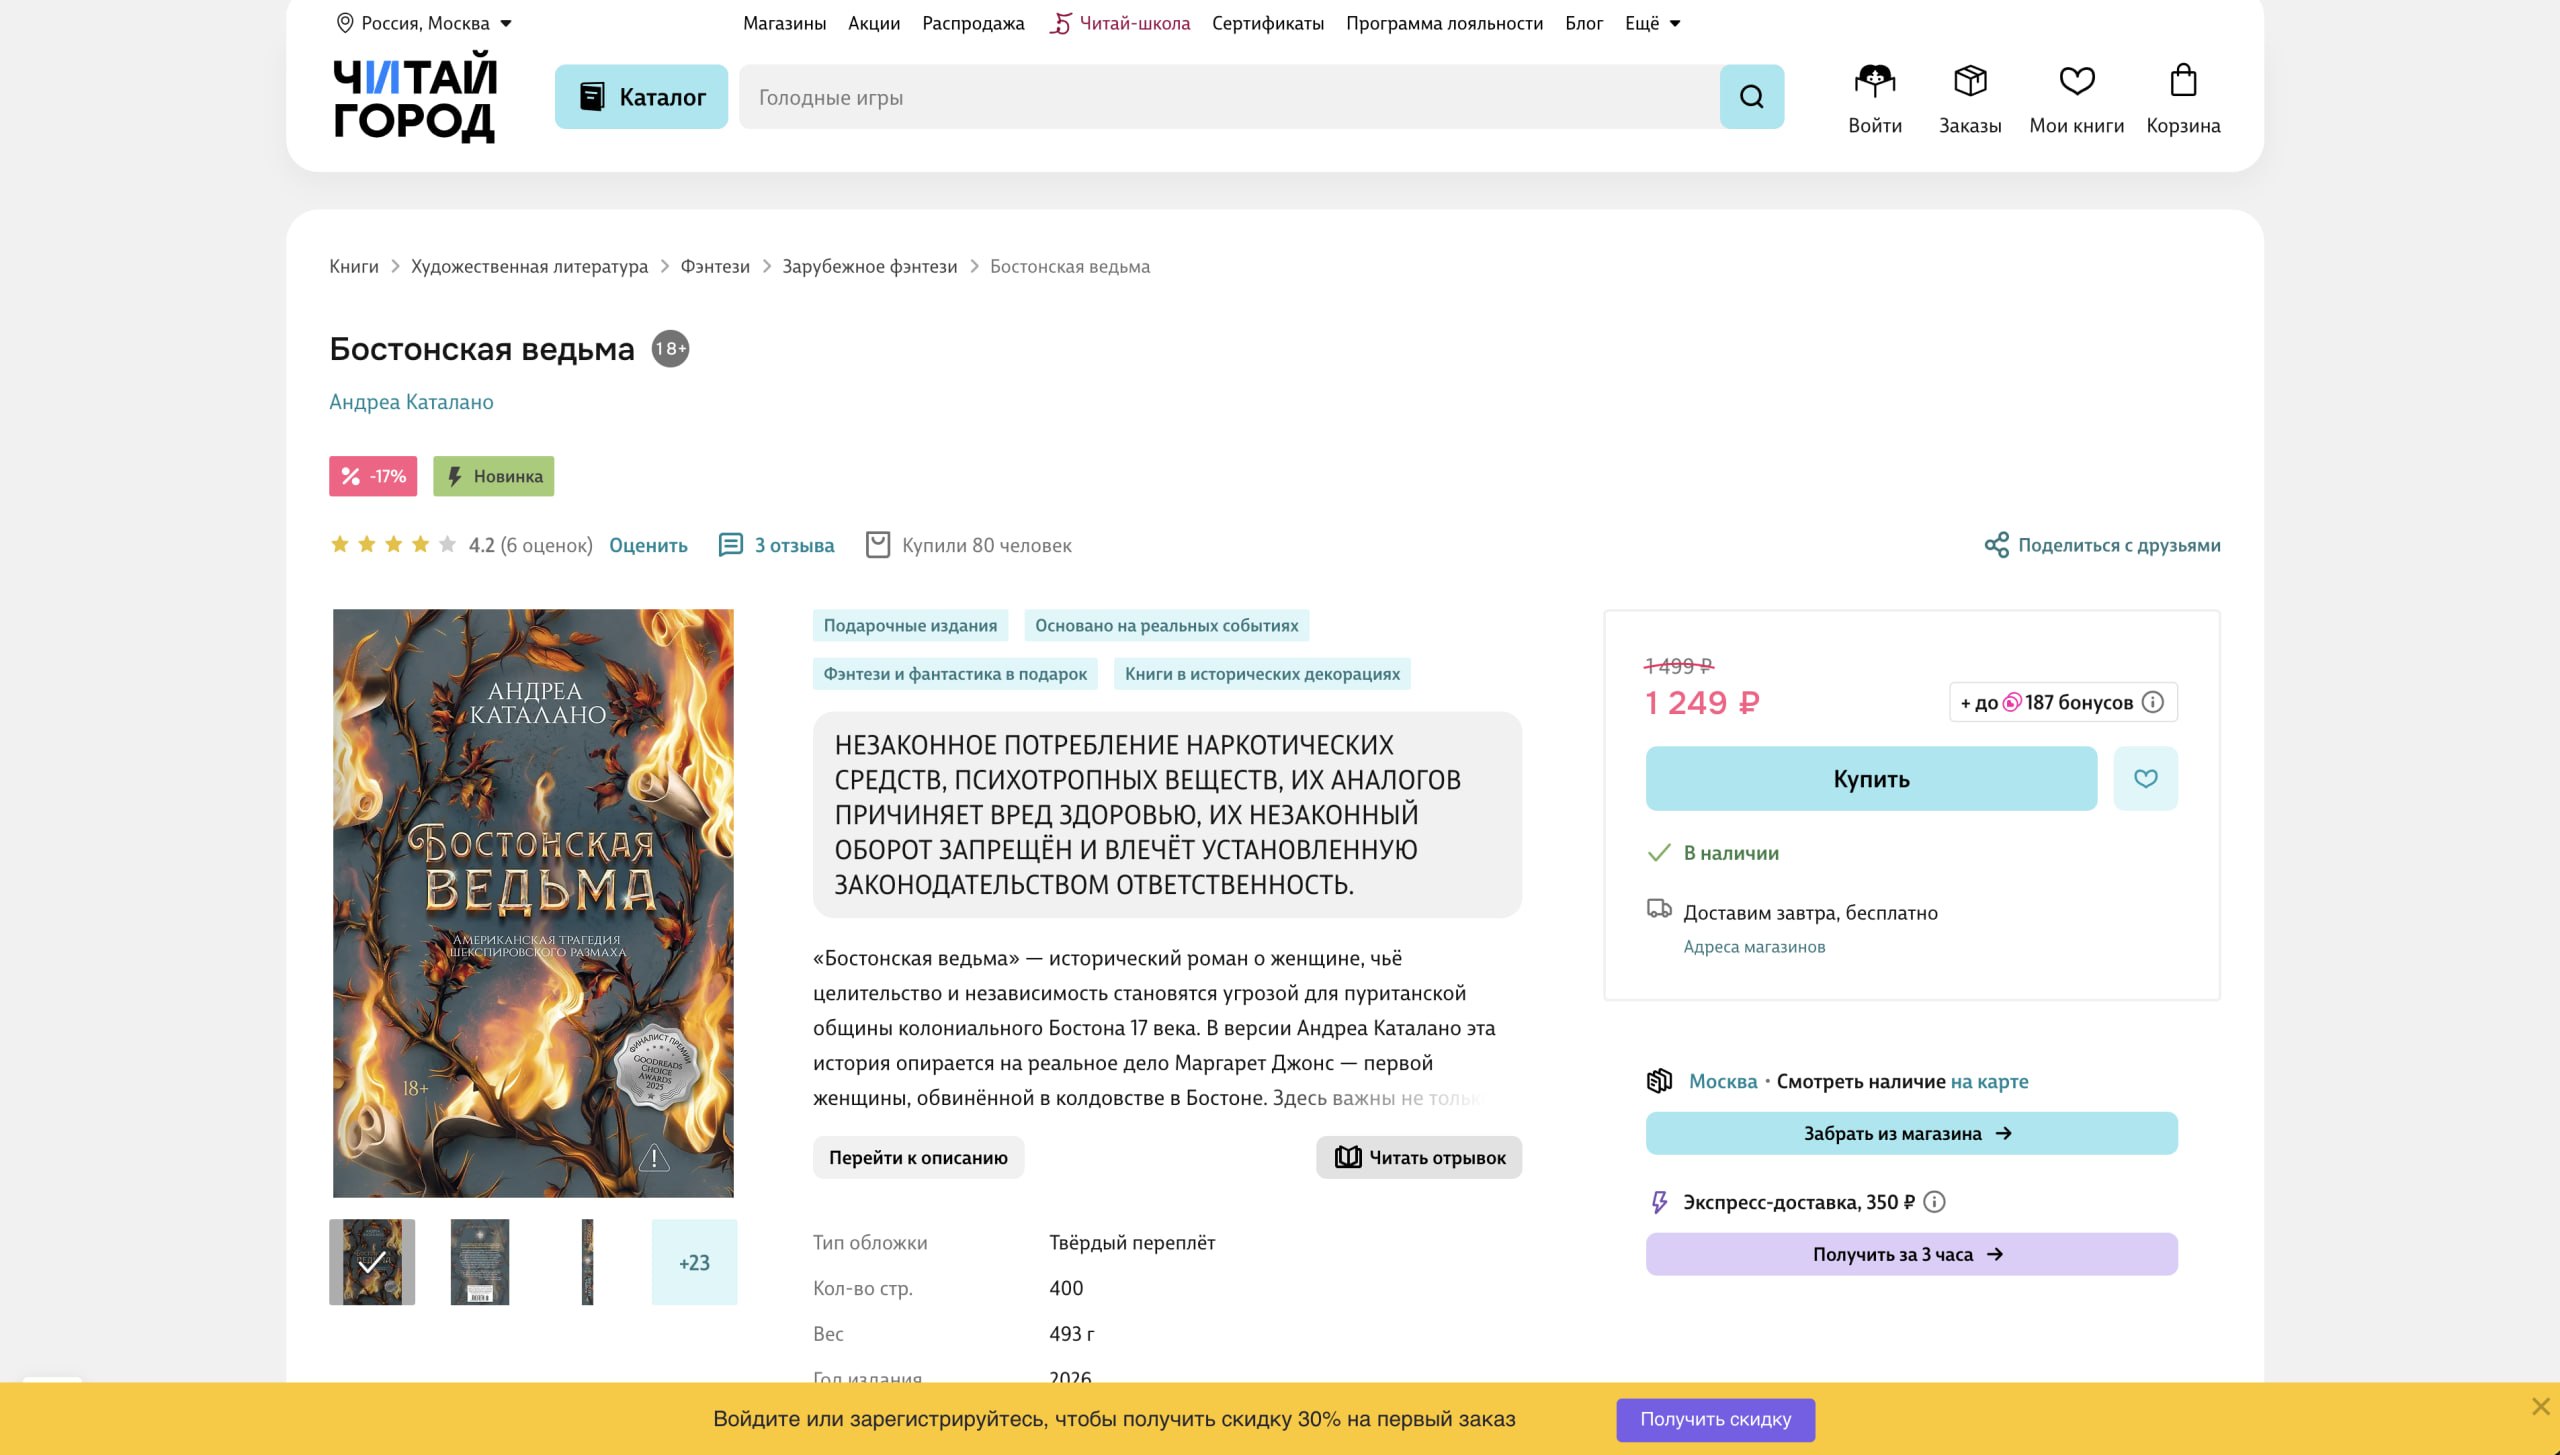This screenshot has width=2560, height=1455.
Task: Open the Каталог menu button
Action: pyautogui.click(x=641, y=97)
